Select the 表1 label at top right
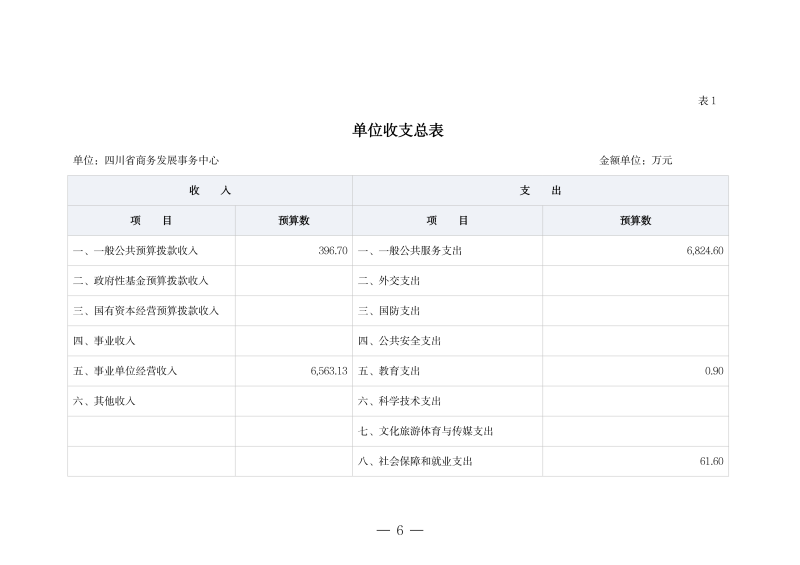 click(707, 101)
